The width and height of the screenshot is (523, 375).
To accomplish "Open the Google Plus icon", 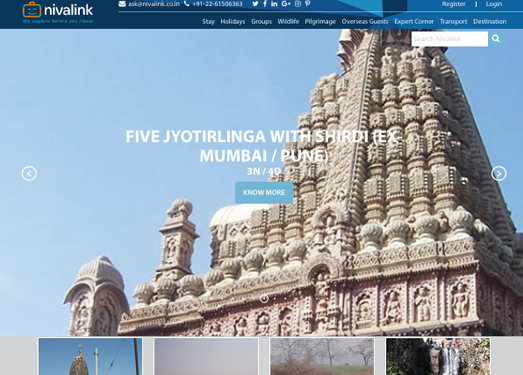I will 286,4.
